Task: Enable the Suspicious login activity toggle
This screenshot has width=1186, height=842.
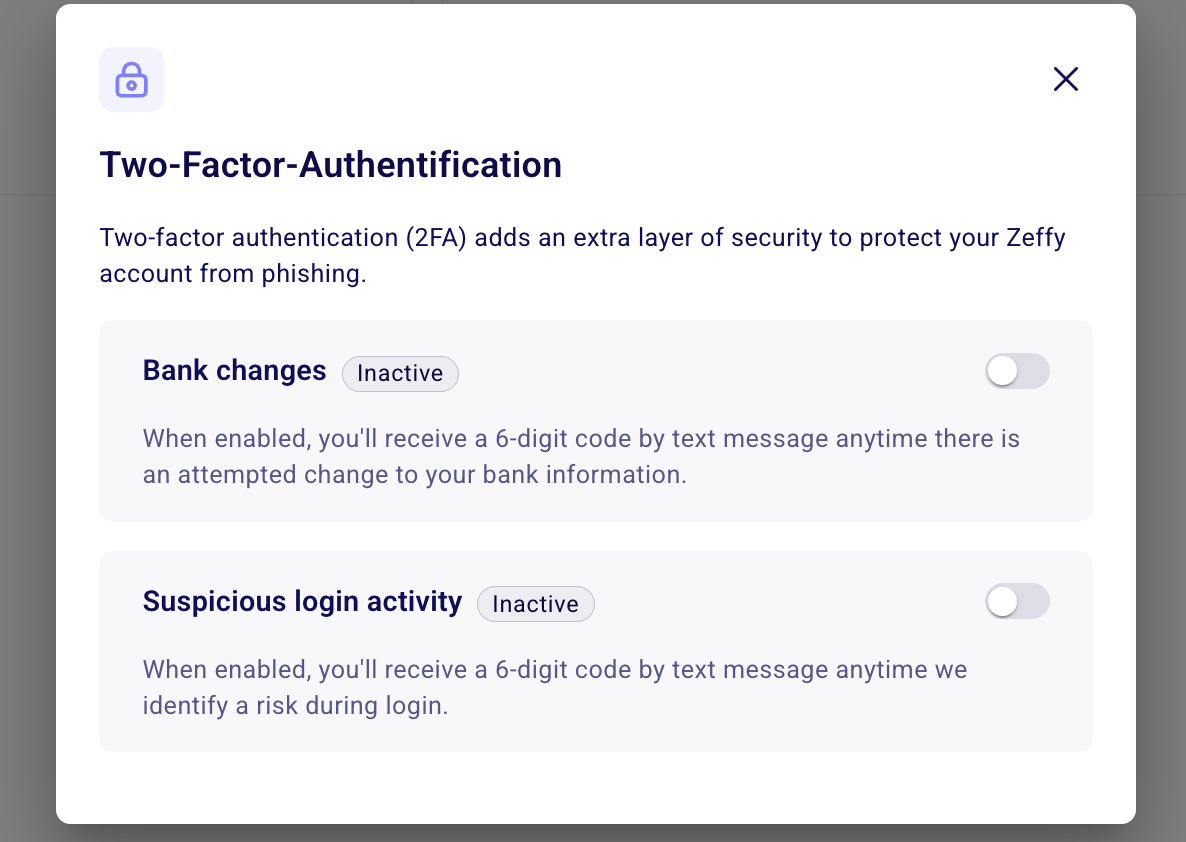Action: coord(1017,601)
